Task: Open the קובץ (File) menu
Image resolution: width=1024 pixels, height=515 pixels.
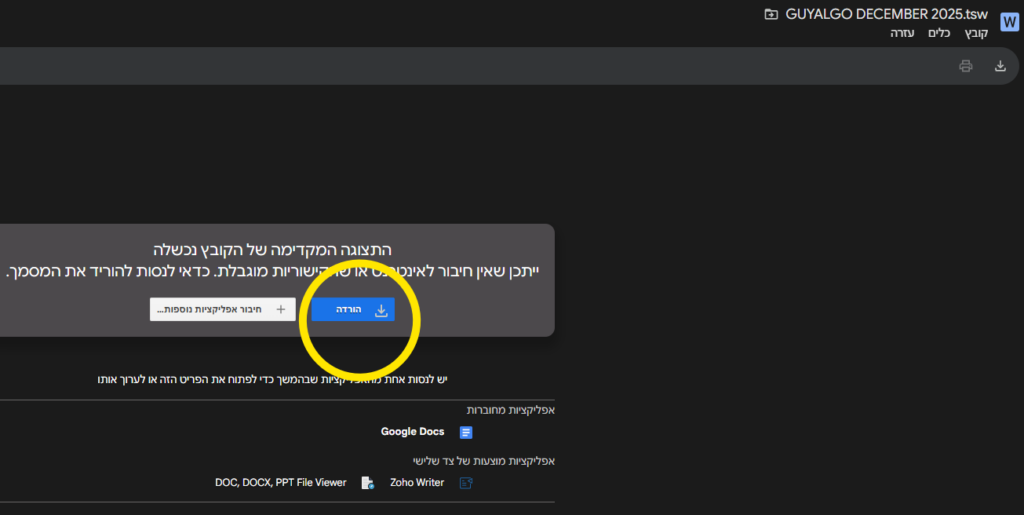Action: [x=976, y=33]
